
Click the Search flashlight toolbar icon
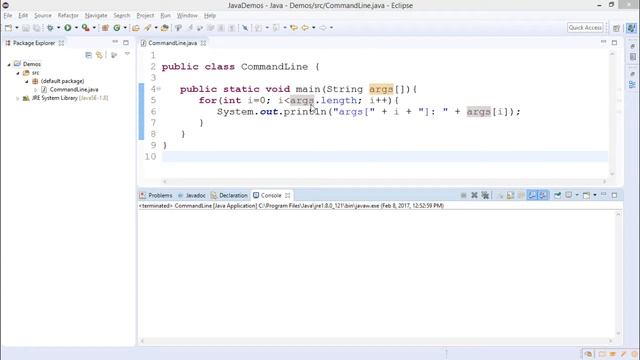tap(148, 28)
